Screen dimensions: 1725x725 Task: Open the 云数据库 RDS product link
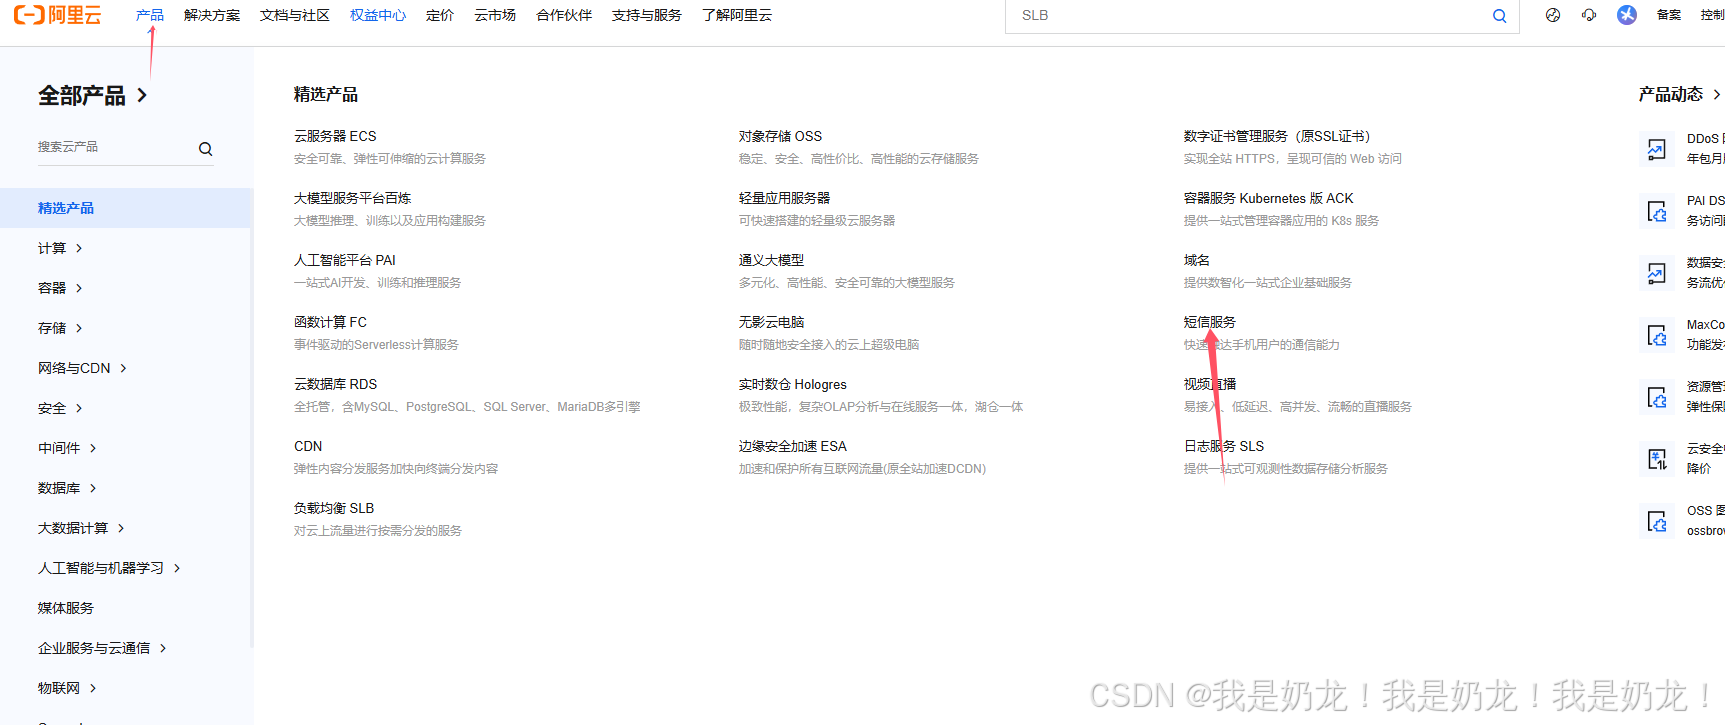336,384
